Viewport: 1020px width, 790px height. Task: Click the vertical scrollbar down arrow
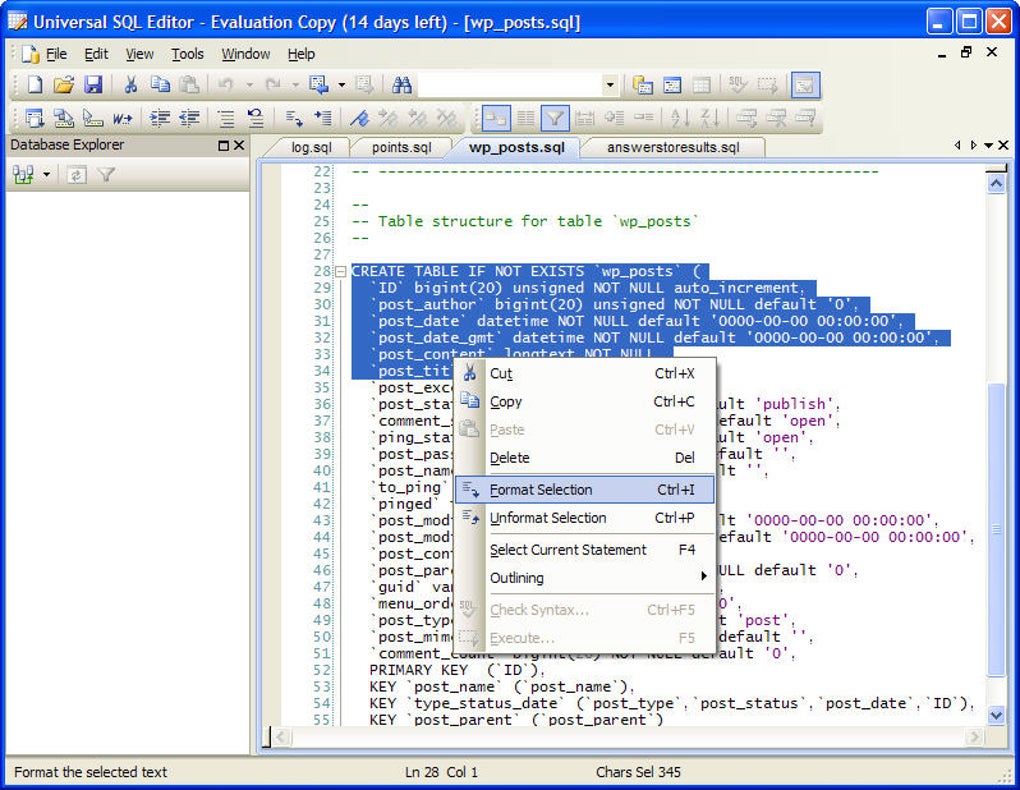[x=995, y=715]
